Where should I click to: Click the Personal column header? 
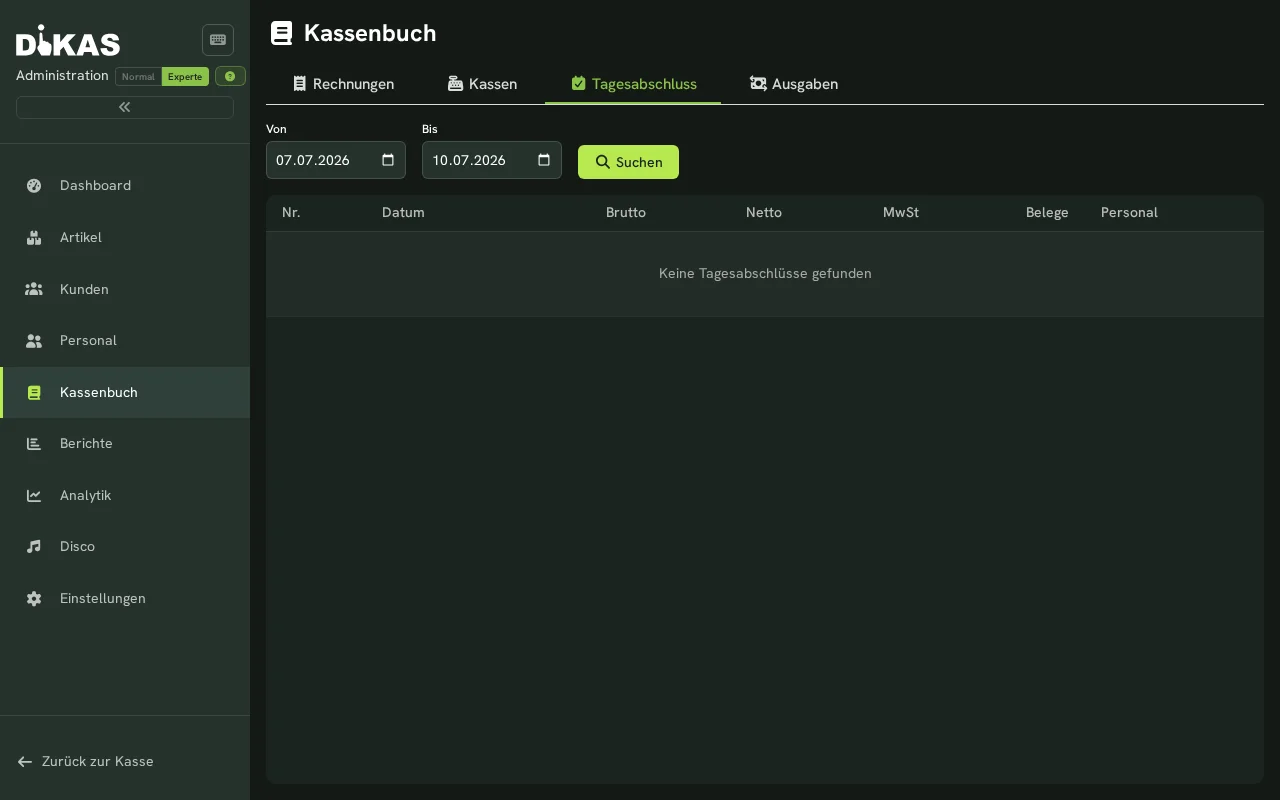[x=1129, y=212]
